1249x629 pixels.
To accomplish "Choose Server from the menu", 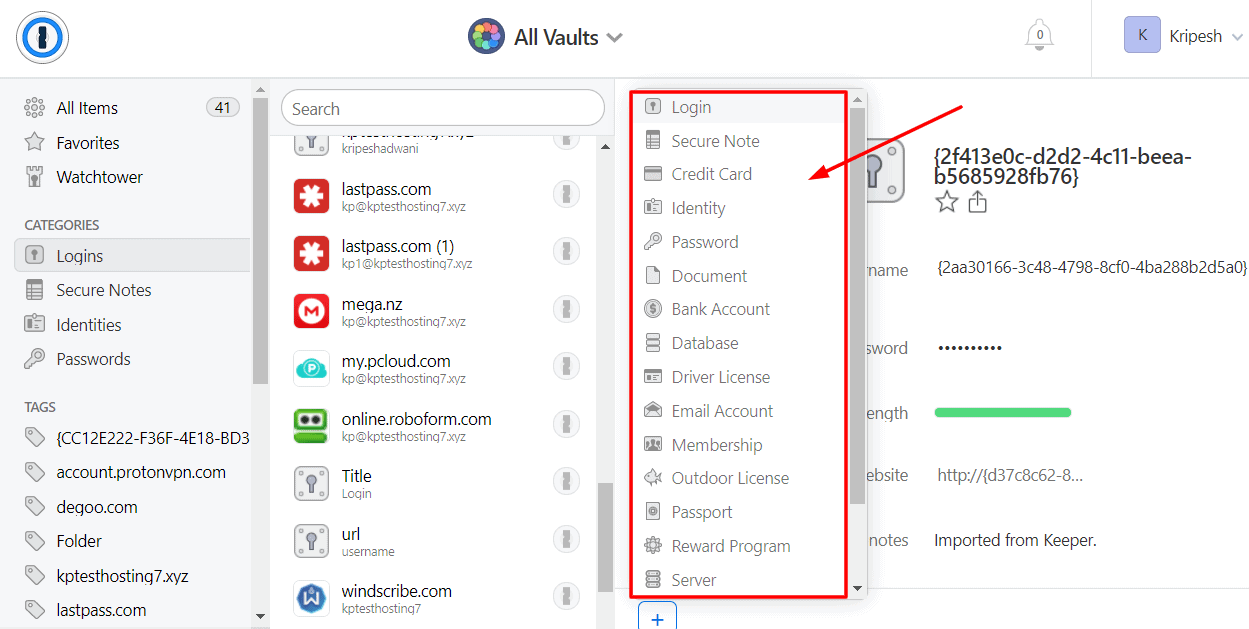I will pyautogui.click(x=740, y=580).
